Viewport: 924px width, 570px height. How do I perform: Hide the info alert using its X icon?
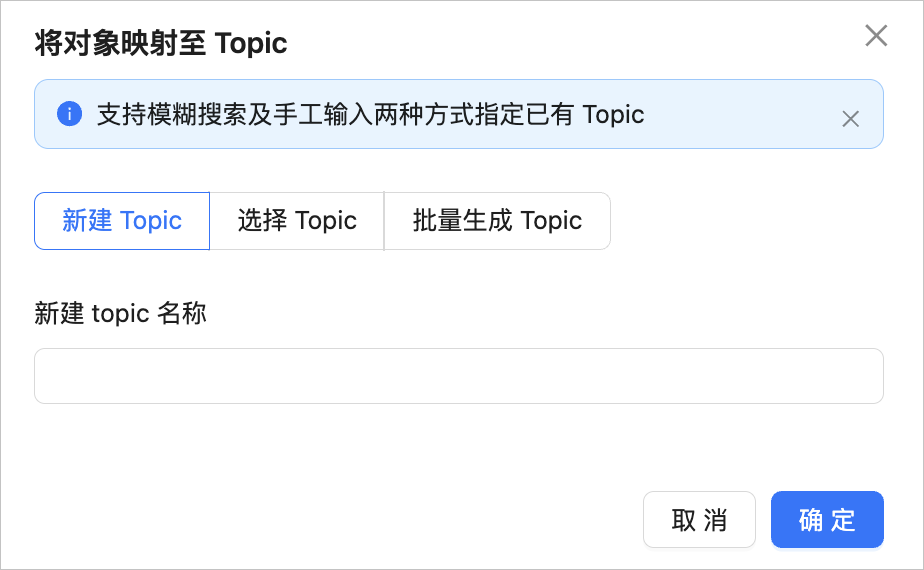[x=850, y=119]
